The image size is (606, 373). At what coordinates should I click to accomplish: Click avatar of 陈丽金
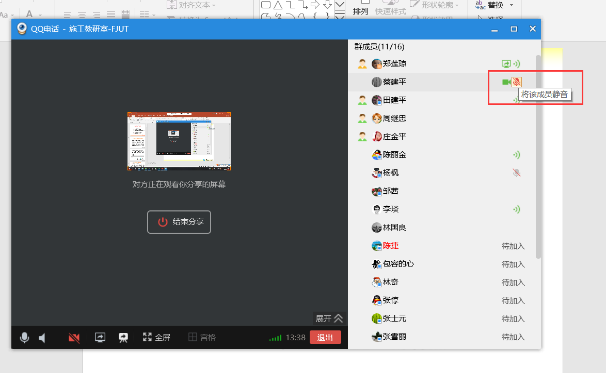click(x=377, y=155)
